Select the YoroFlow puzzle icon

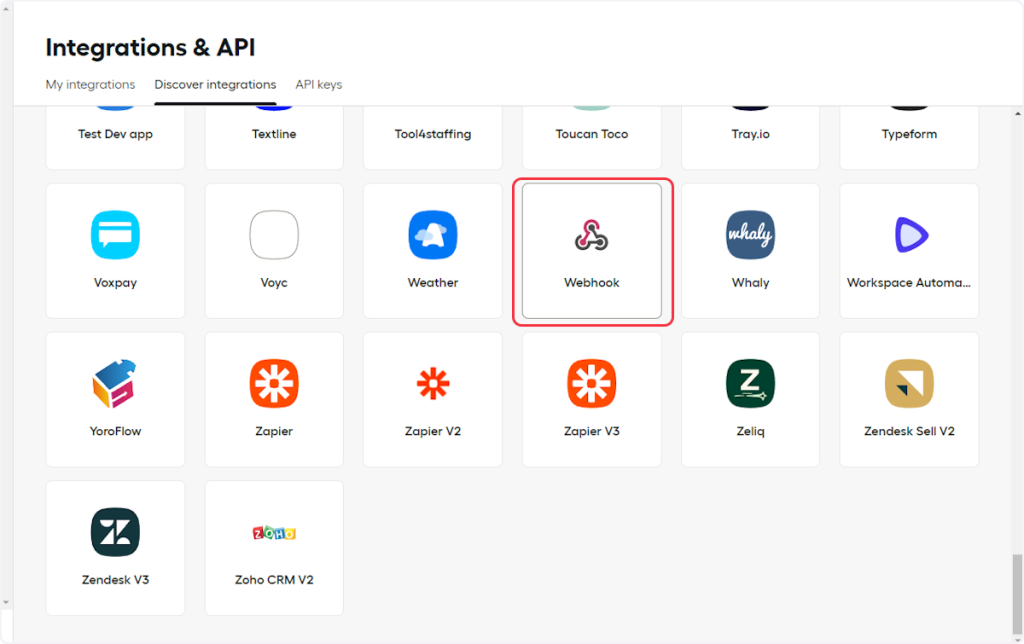[x=115, y=384]
